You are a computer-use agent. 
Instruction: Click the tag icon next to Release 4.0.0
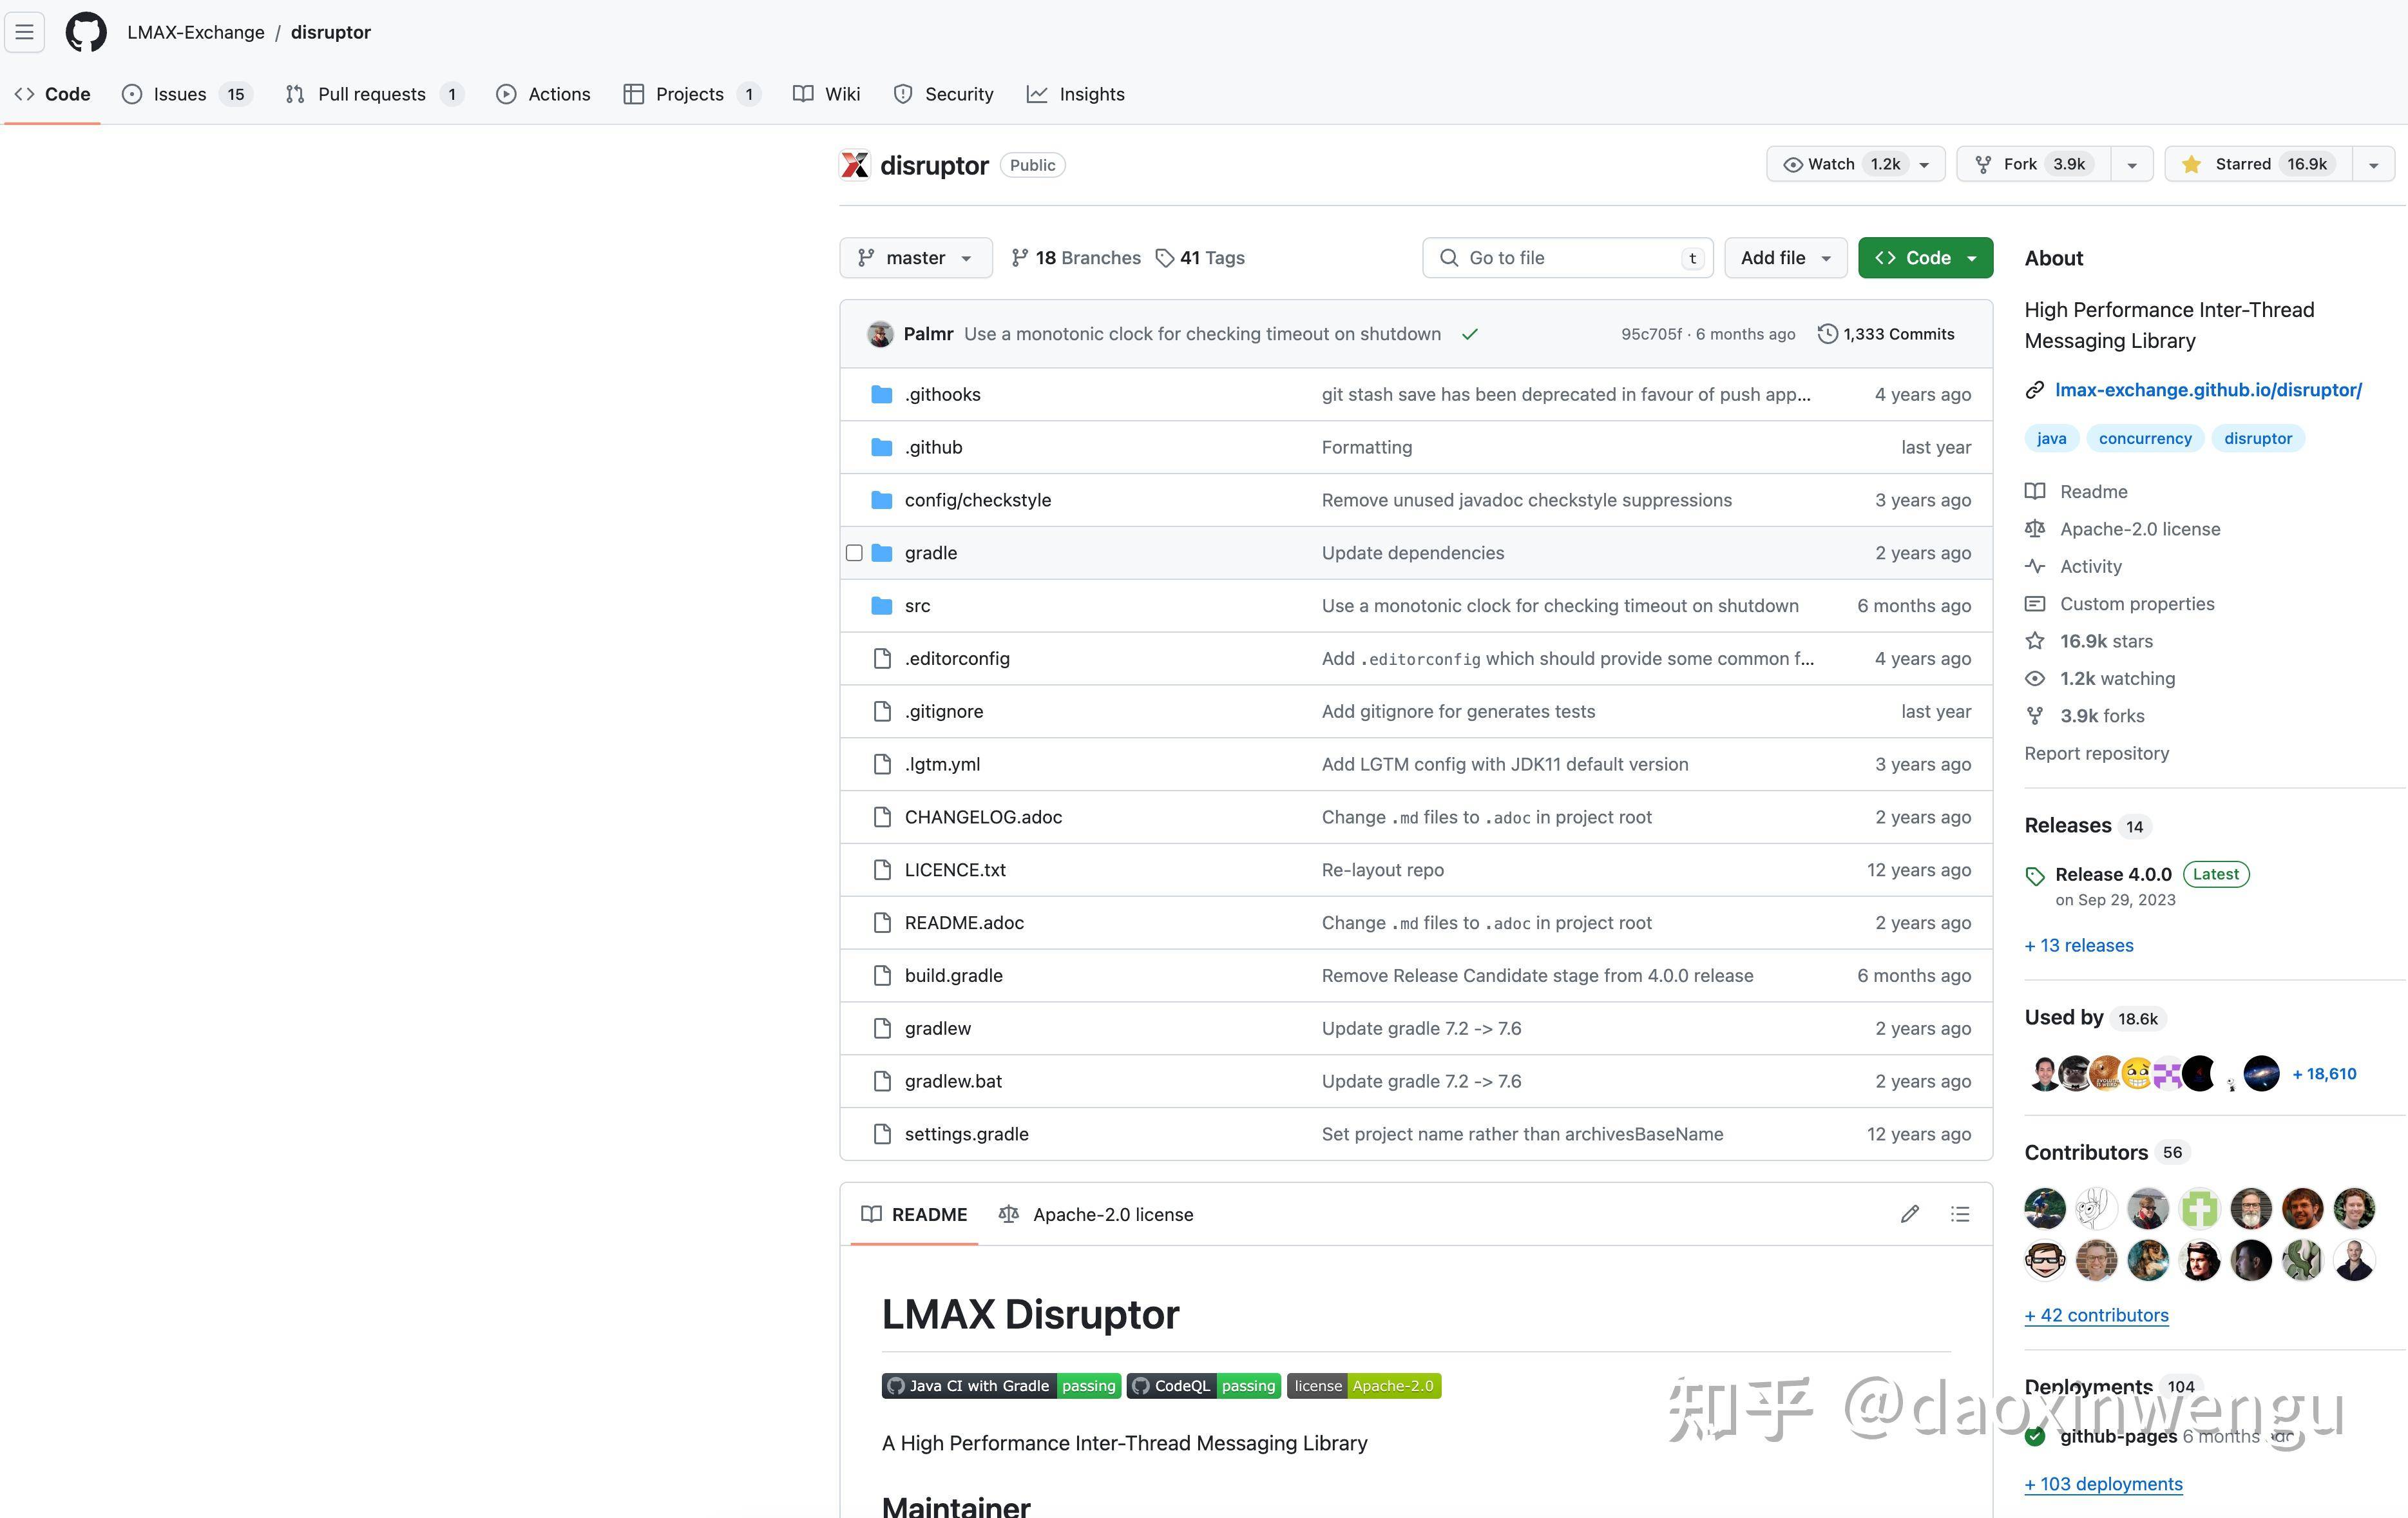(2035, 876)
